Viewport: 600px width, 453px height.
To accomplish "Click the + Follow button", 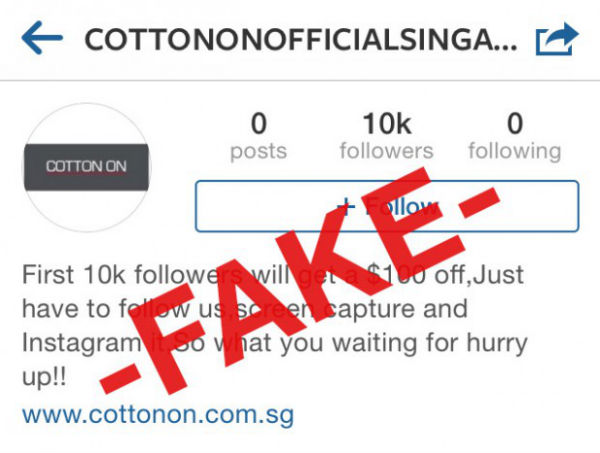I will pyautogui.click(x=387, y=206).
